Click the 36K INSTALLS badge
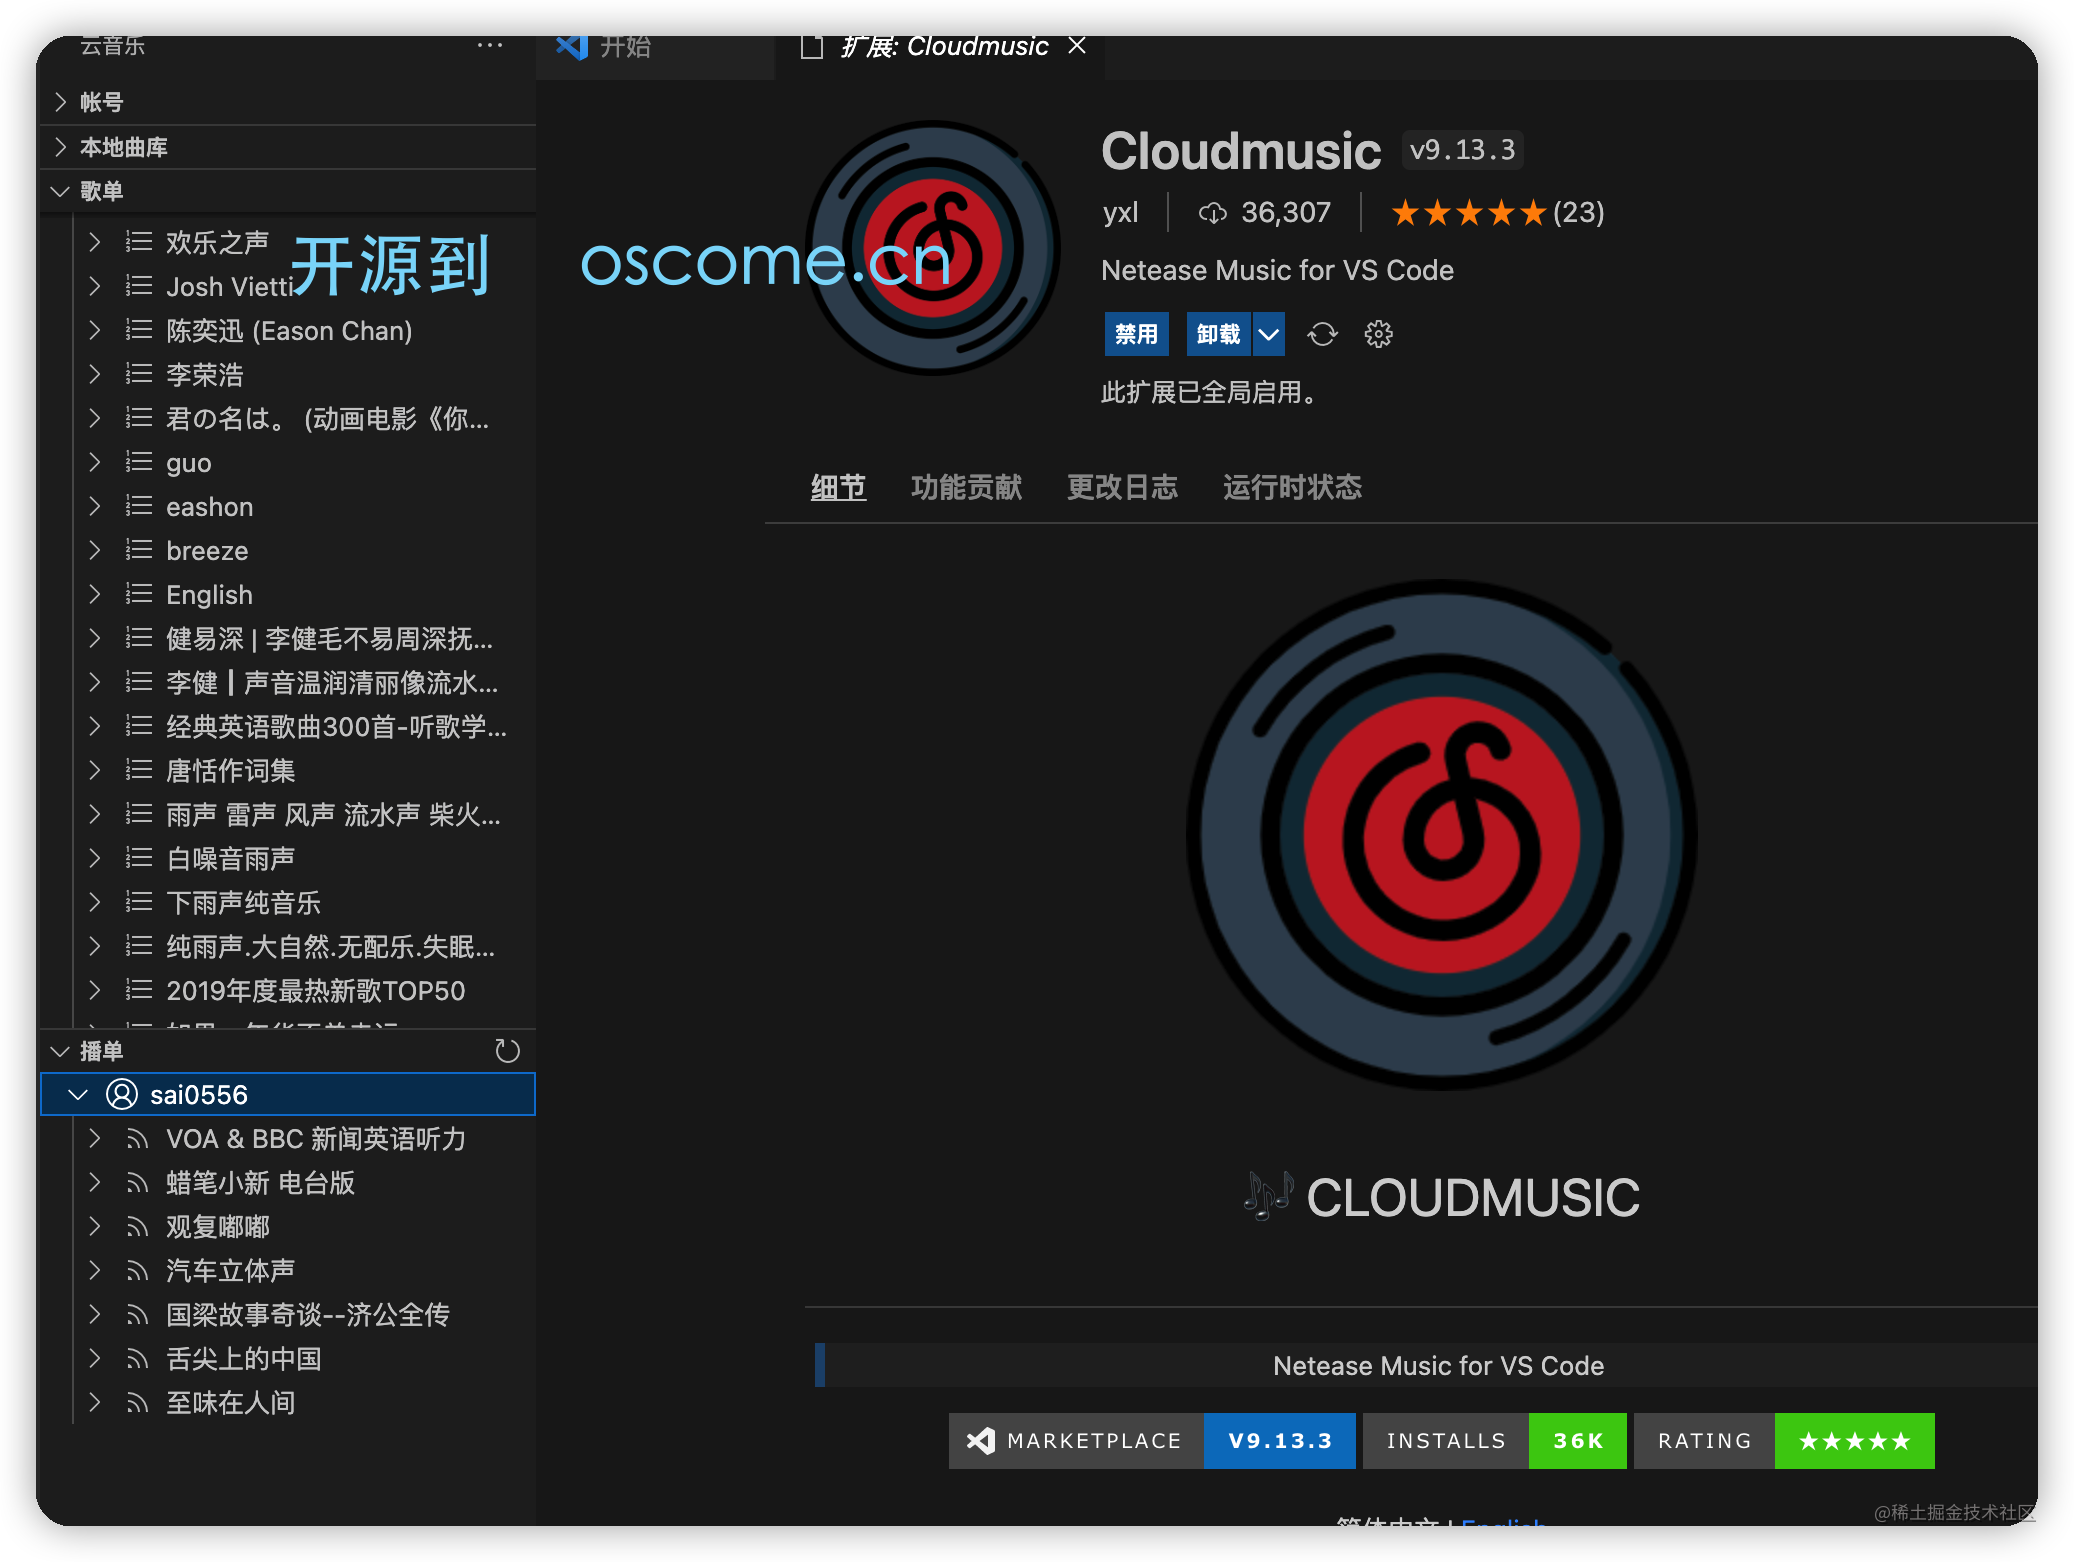 click(x=1577, y=1440)
